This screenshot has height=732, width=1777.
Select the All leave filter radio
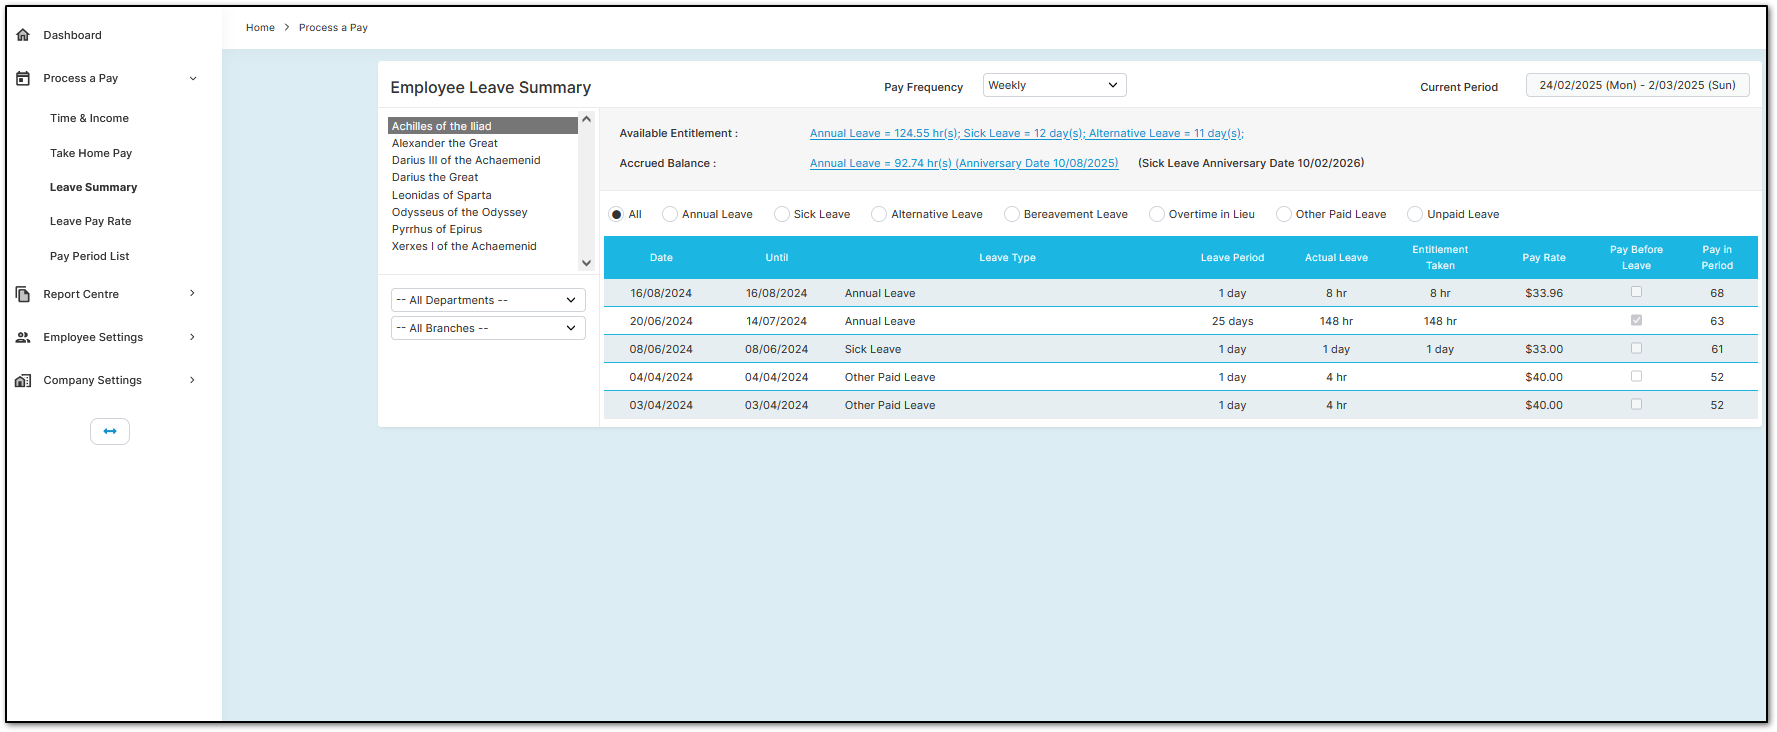[616, 214]
